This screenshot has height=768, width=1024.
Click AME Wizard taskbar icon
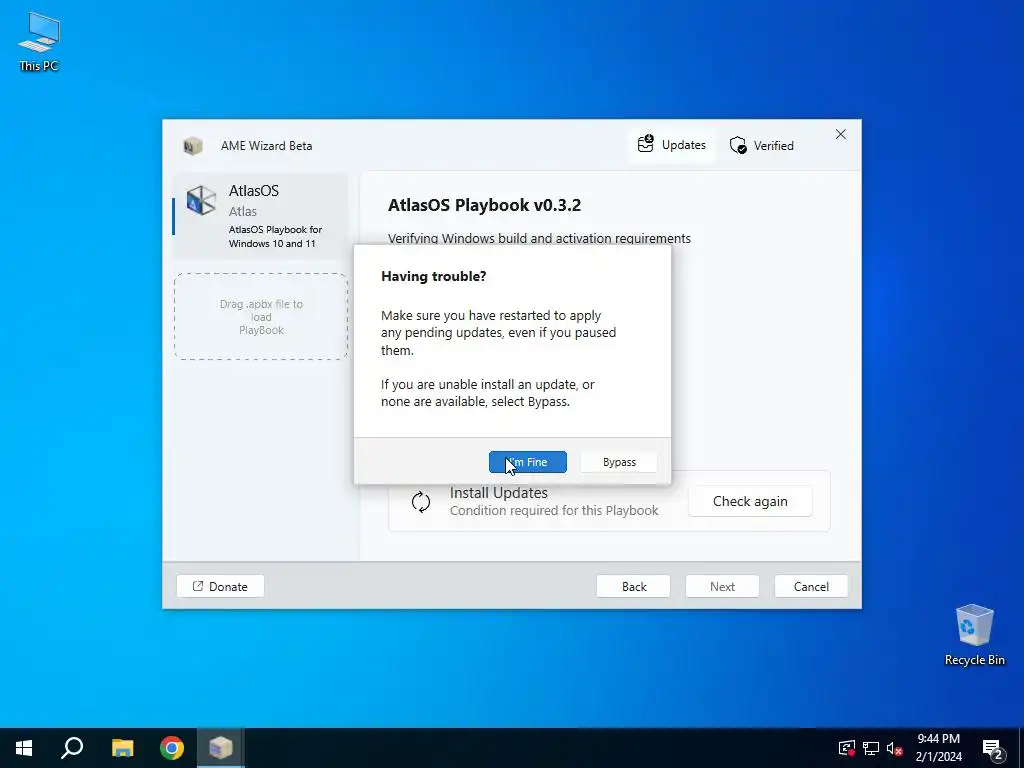(x=221, y=748)
